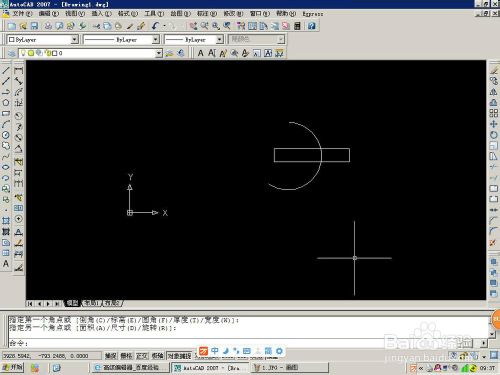
Task: Expand the linetype ByLayer dropdown
Action: click(x=156, y=39)
